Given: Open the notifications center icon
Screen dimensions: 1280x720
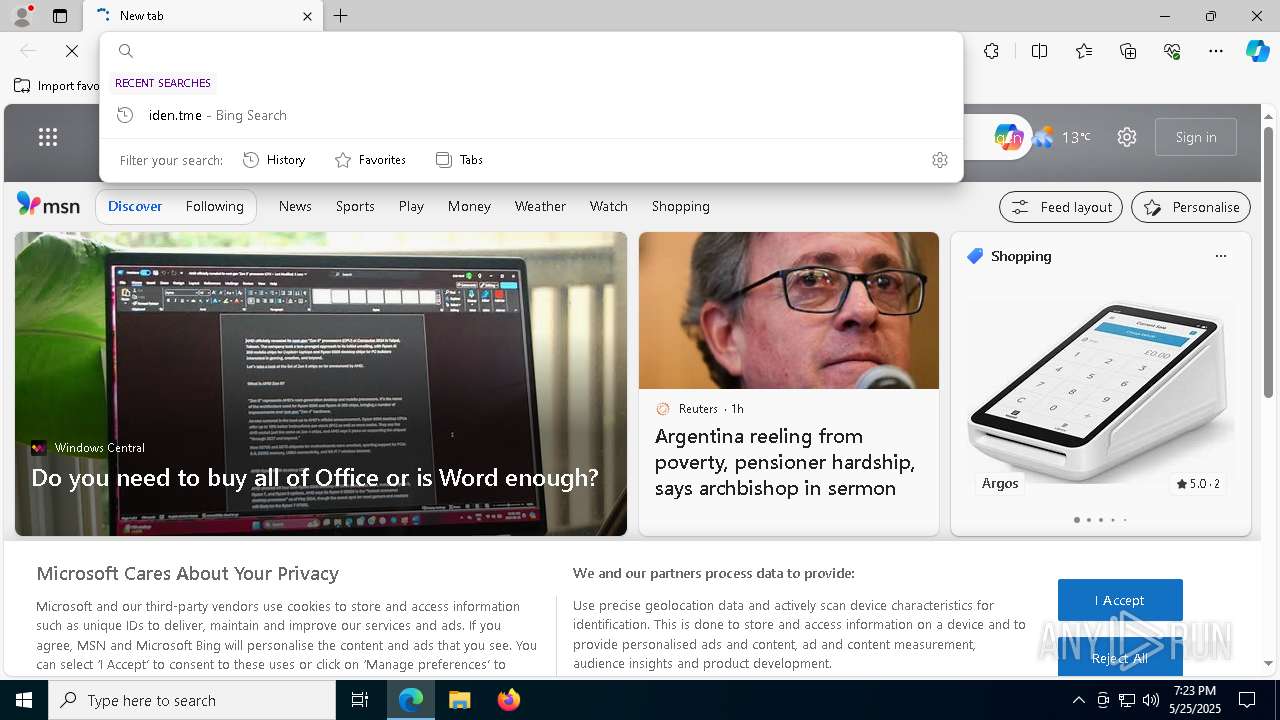Looking at the screenshot, I should (x=1247, y=700).
